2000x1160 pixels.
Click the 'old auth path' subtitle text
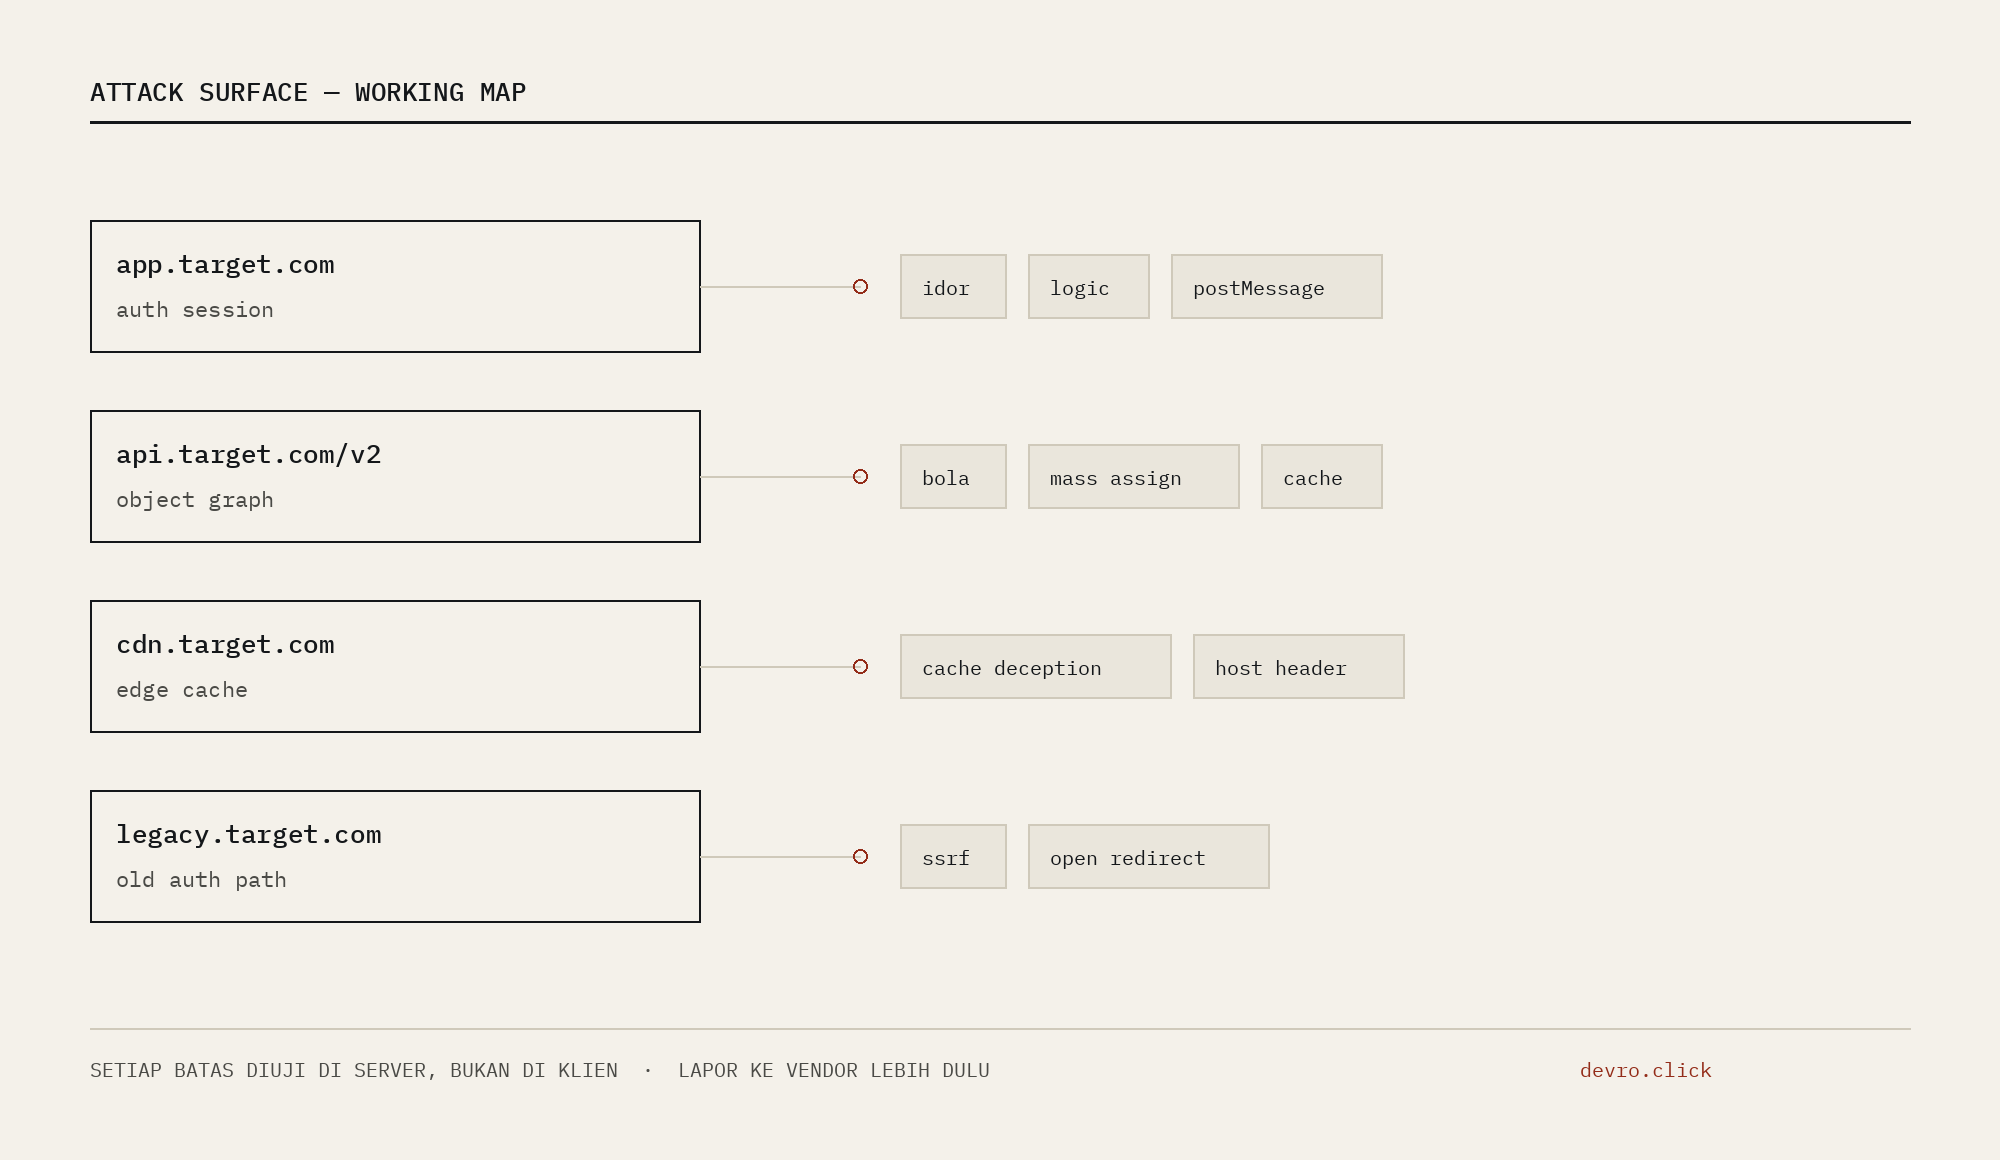201,880
